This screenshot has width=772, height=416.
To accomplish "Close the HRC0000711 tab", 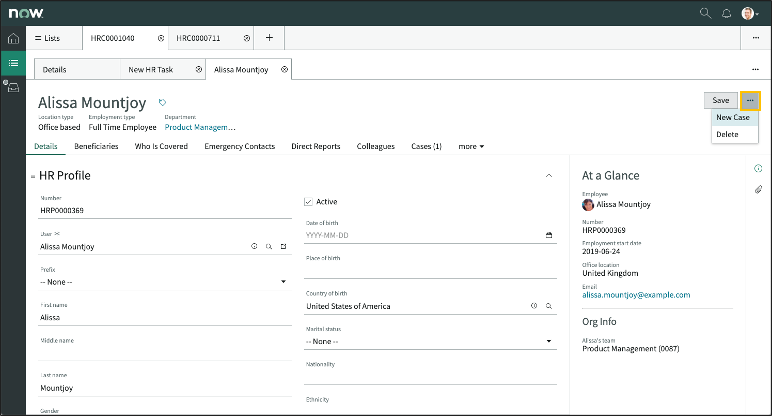I will coord(247,38).
